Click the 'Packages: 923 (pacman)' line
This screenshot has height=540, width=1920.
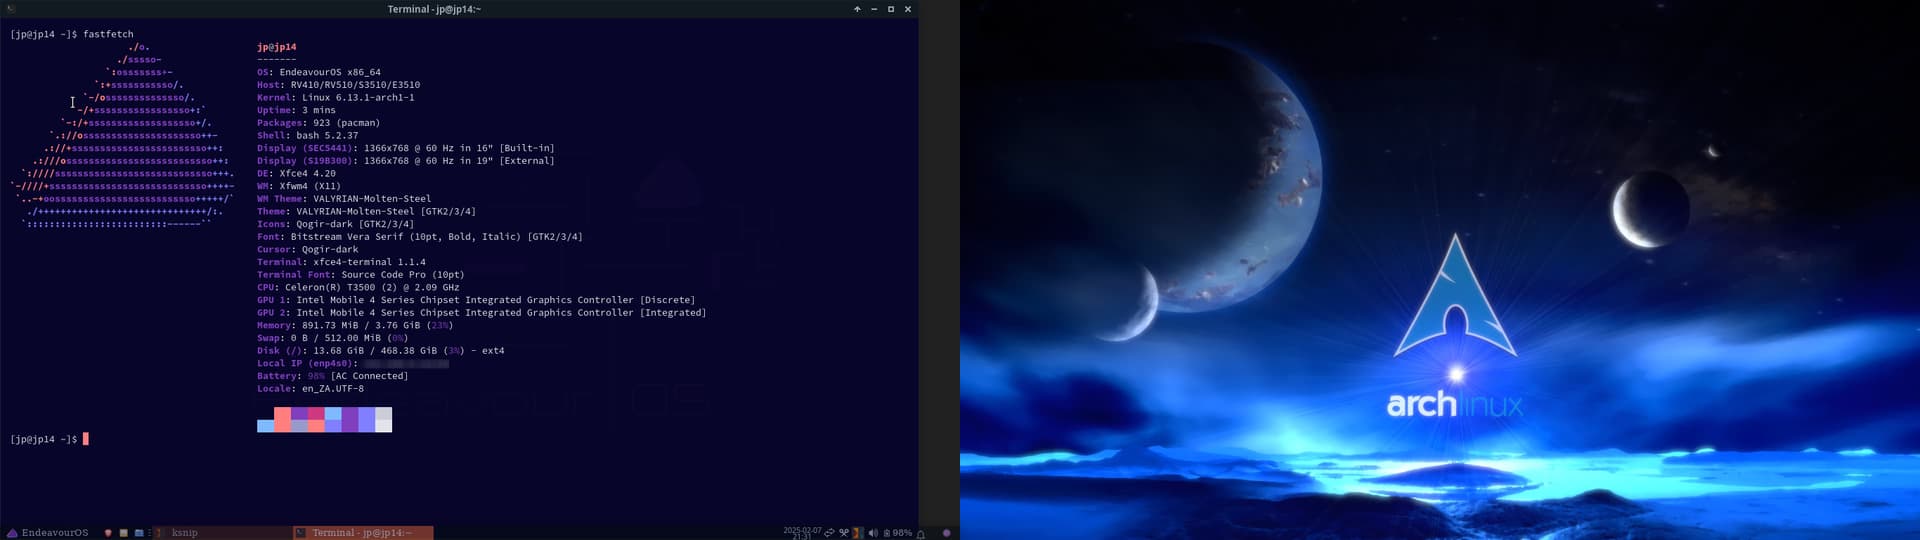319,123
